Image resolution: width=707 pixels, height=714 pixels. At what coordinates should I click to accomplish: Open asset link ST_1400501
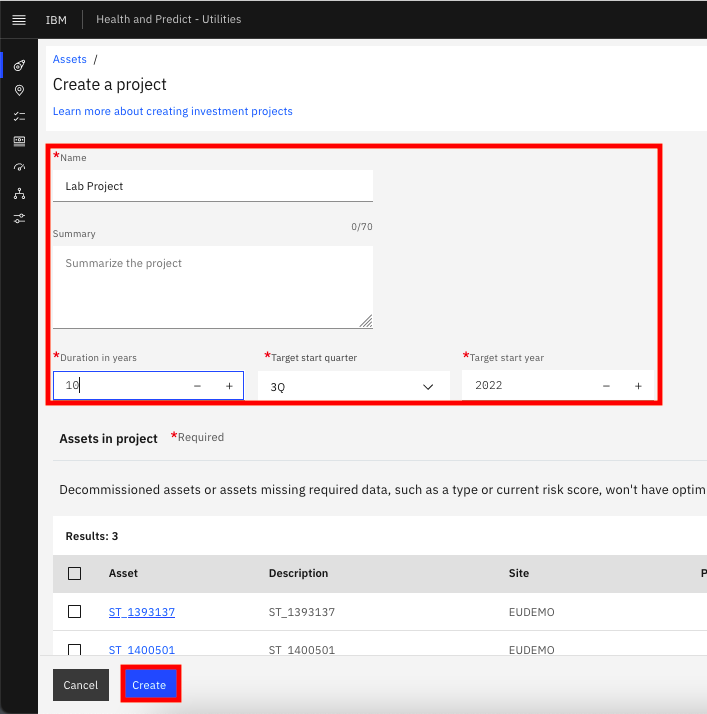142,650
